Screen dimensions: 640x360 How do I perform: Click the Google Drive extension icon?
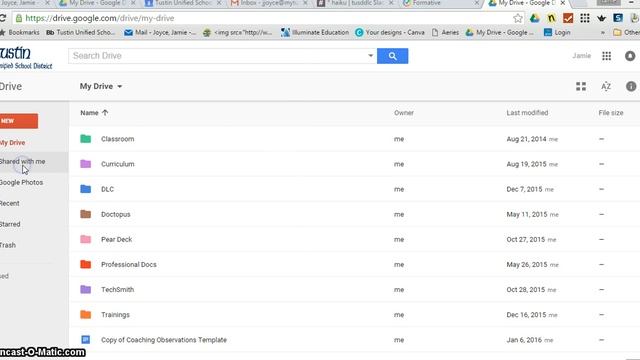tap(534, 18)
